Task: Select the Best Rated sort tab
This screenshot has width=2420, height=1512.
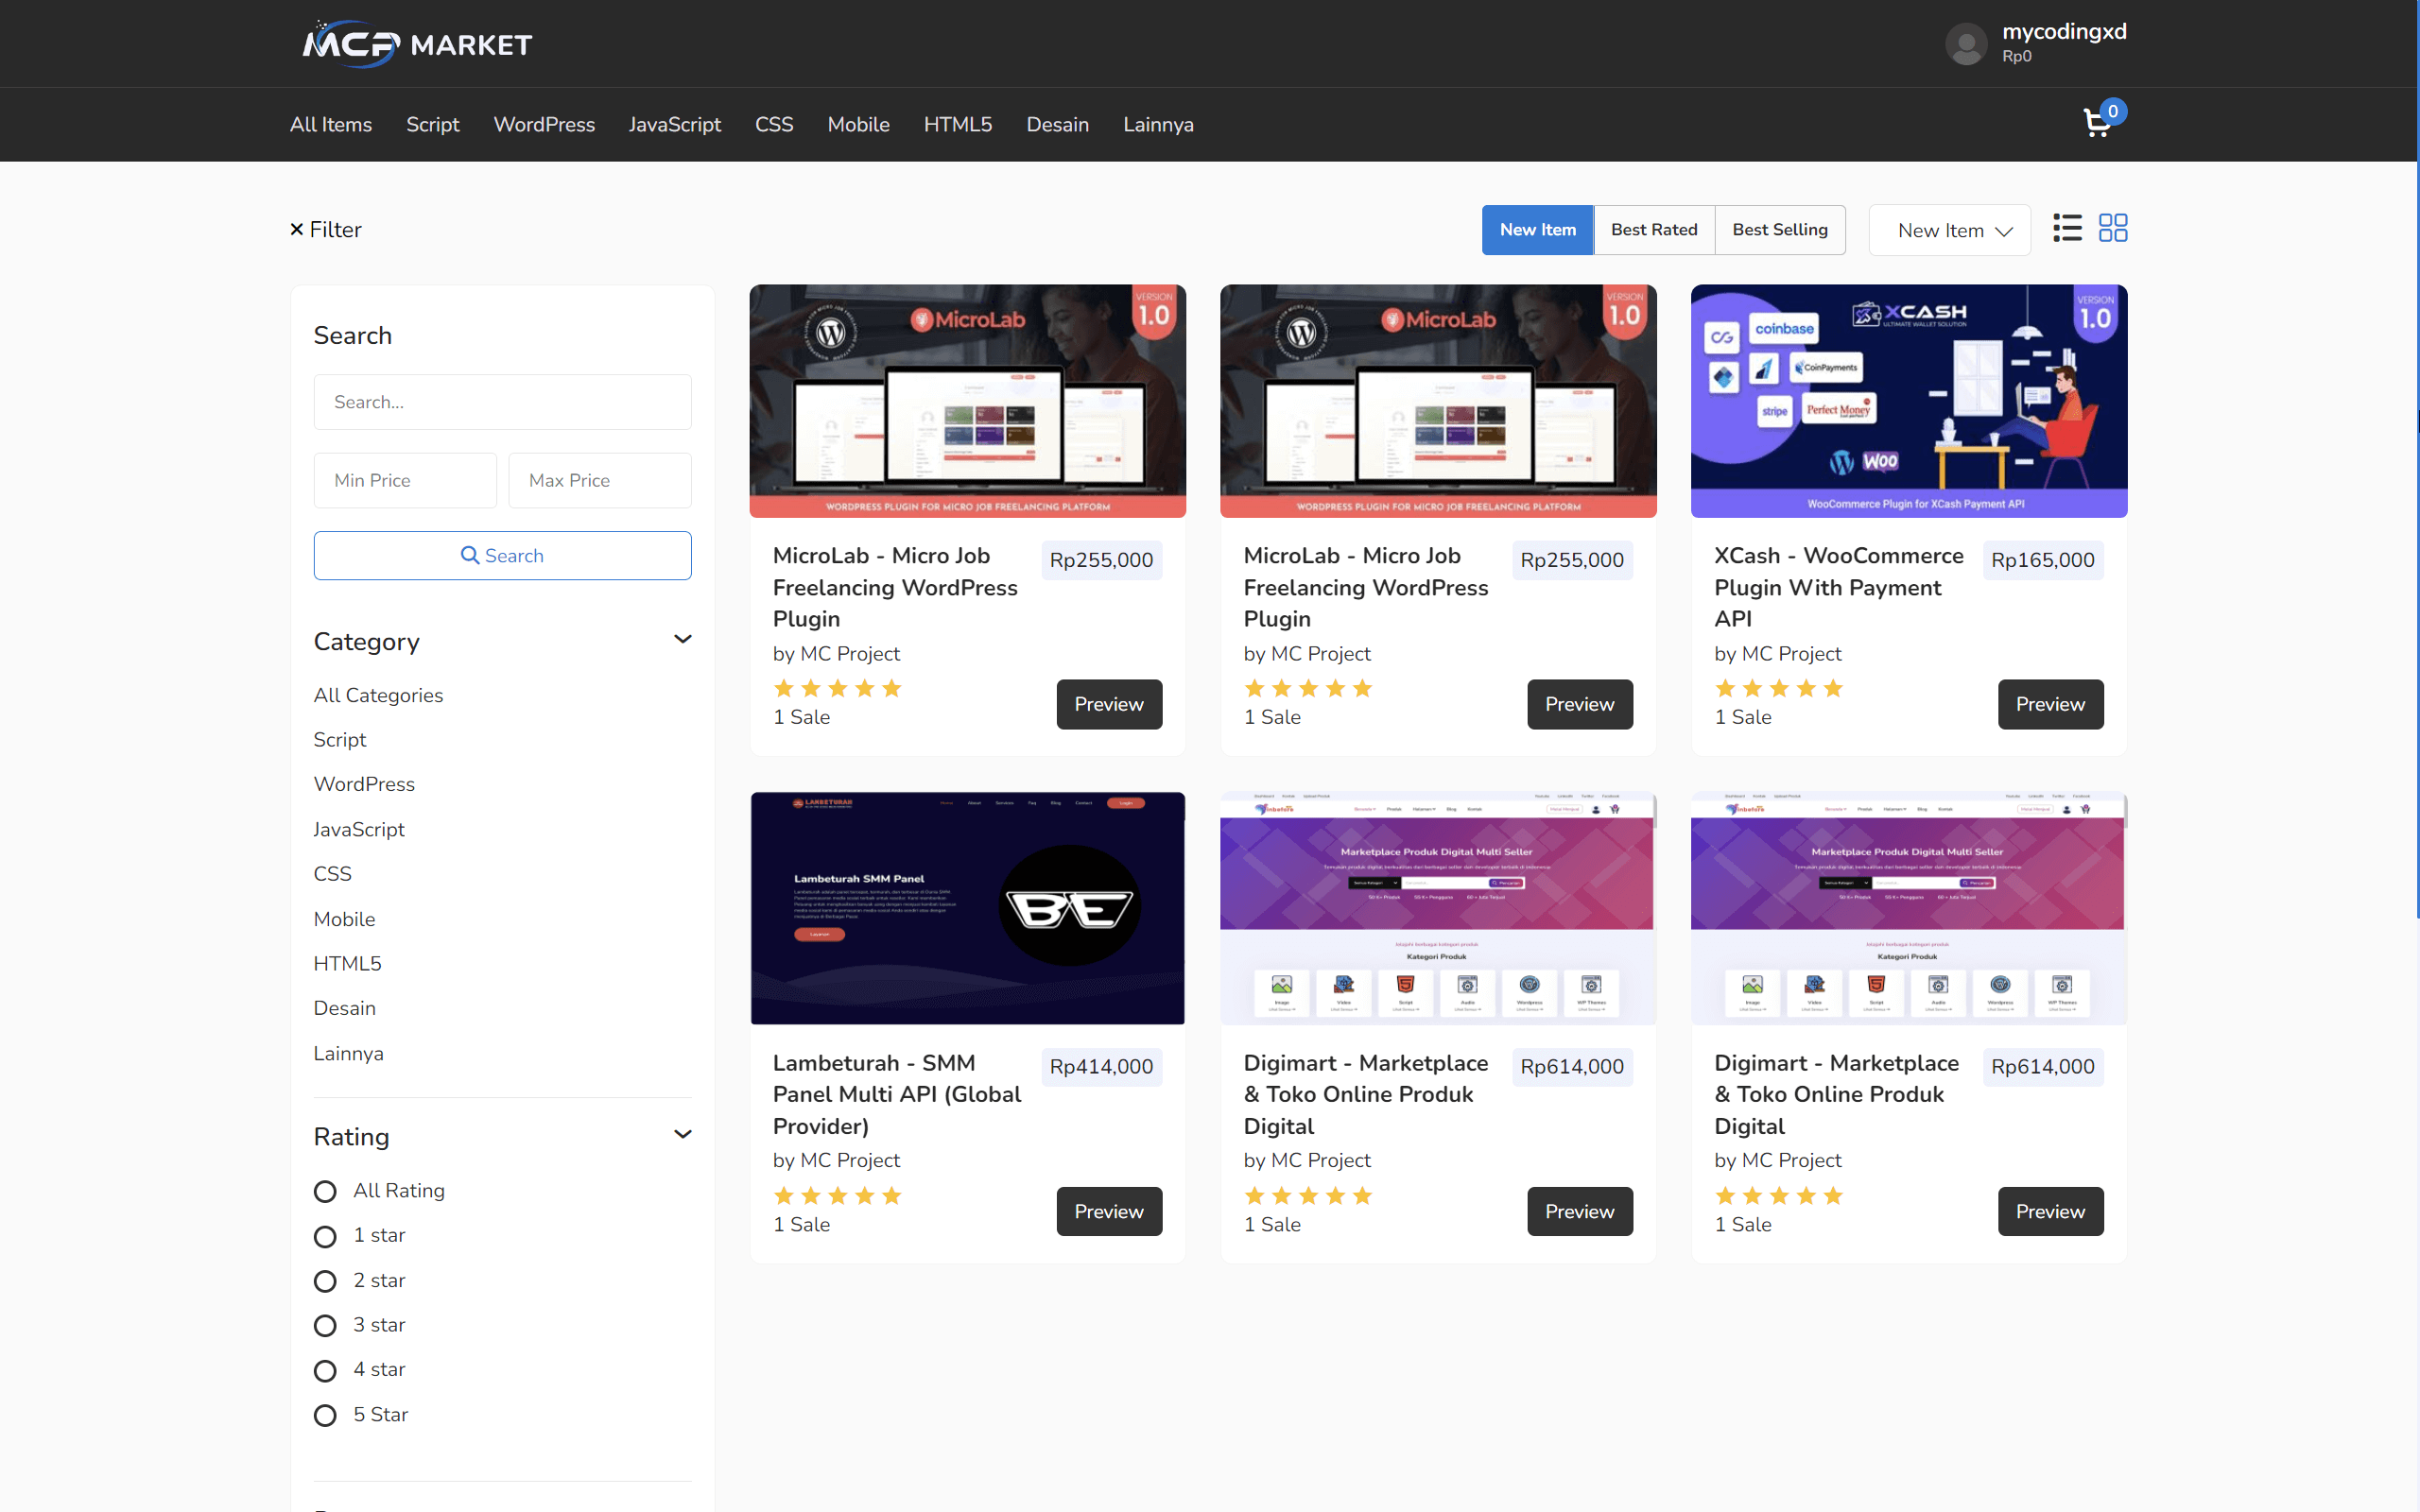Action: coord(1654,230)
